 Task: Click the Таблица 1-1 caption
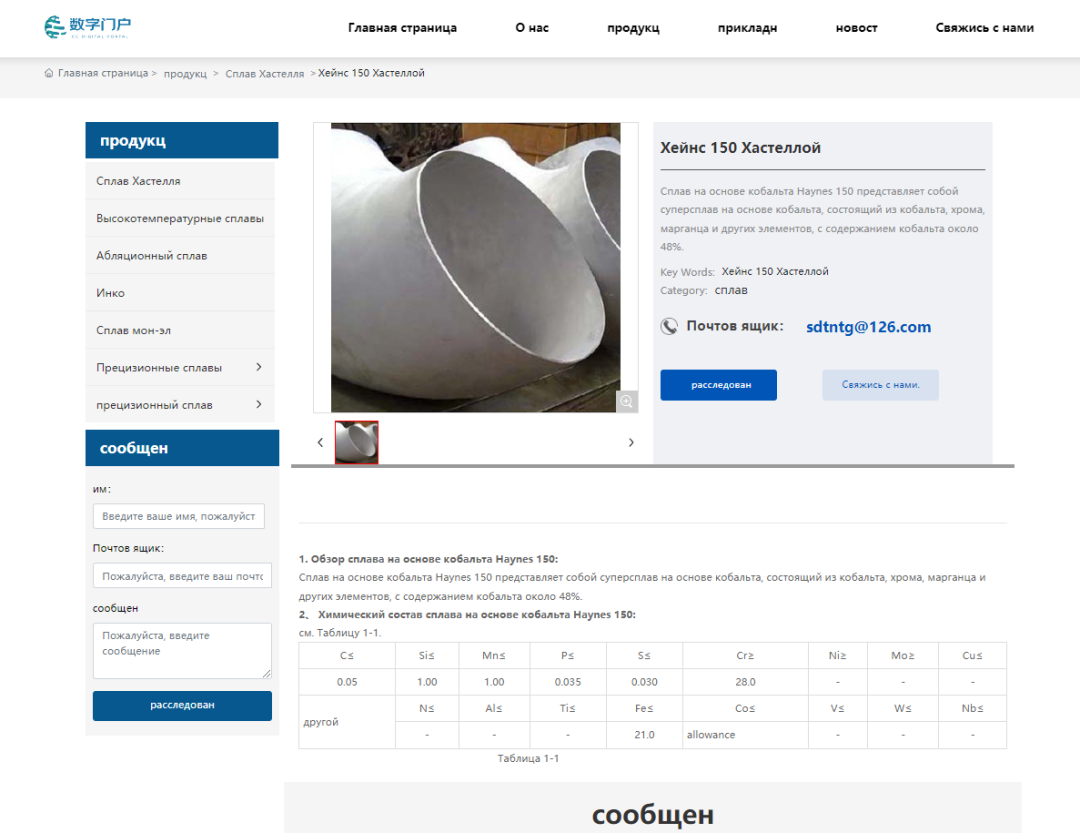(x=528, y=758)
